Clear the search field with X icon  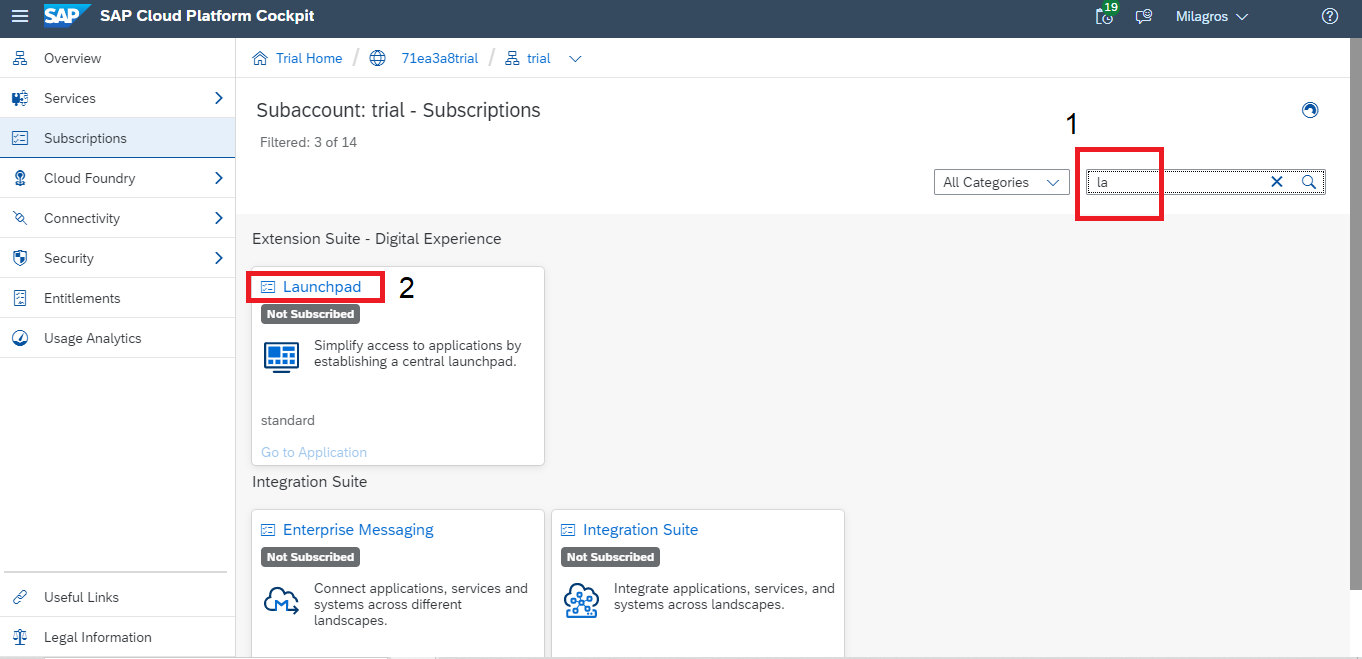tap(1277, 182)
